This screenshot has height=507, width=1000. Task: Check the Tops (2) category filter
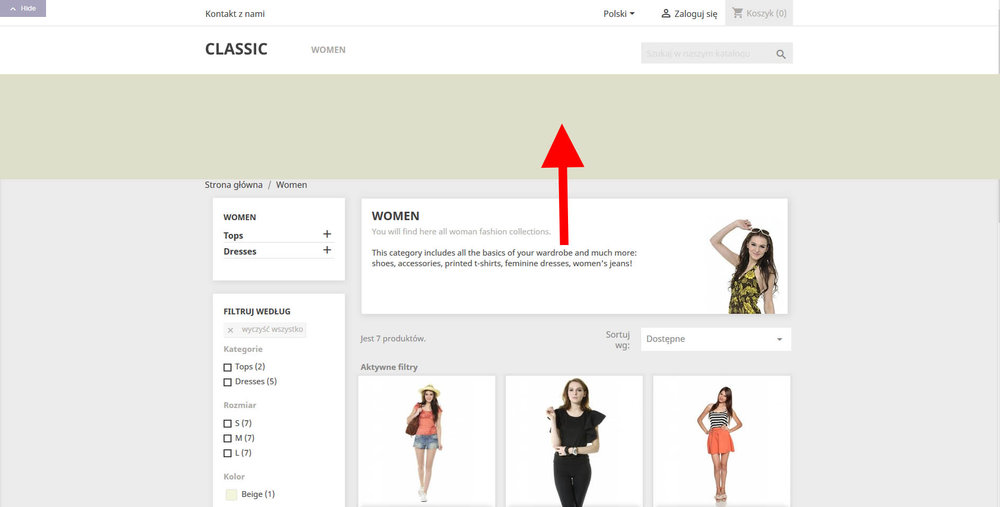click(228, 367)
